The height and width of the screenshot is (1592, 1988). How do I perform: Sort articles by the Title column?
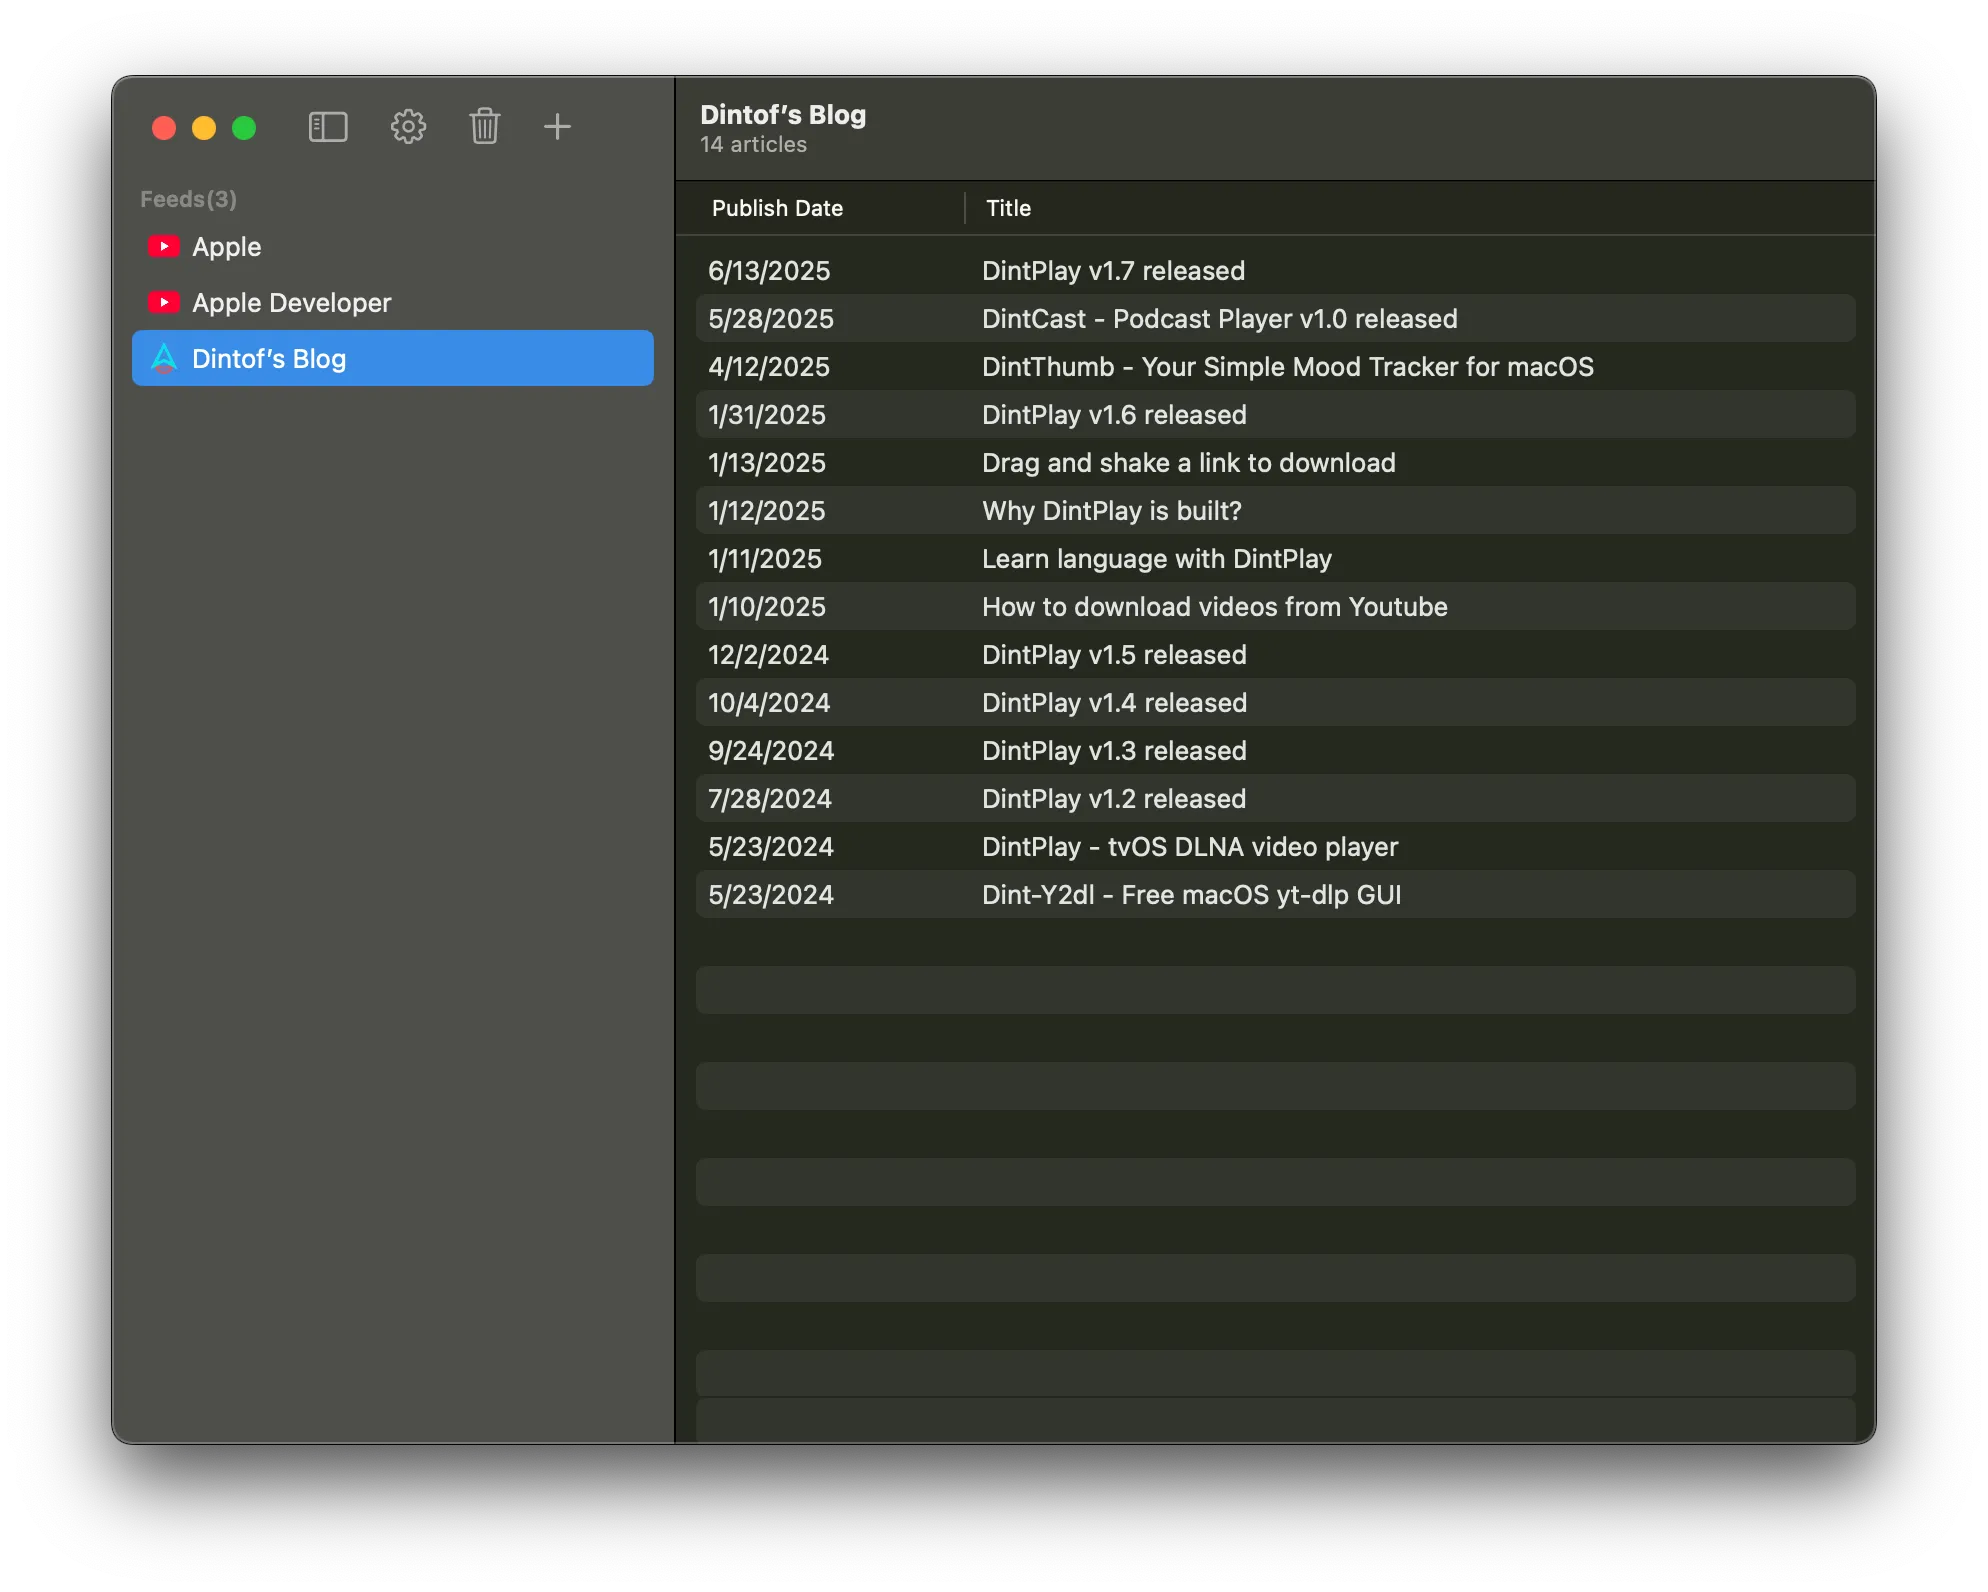tap(1008, 208)
